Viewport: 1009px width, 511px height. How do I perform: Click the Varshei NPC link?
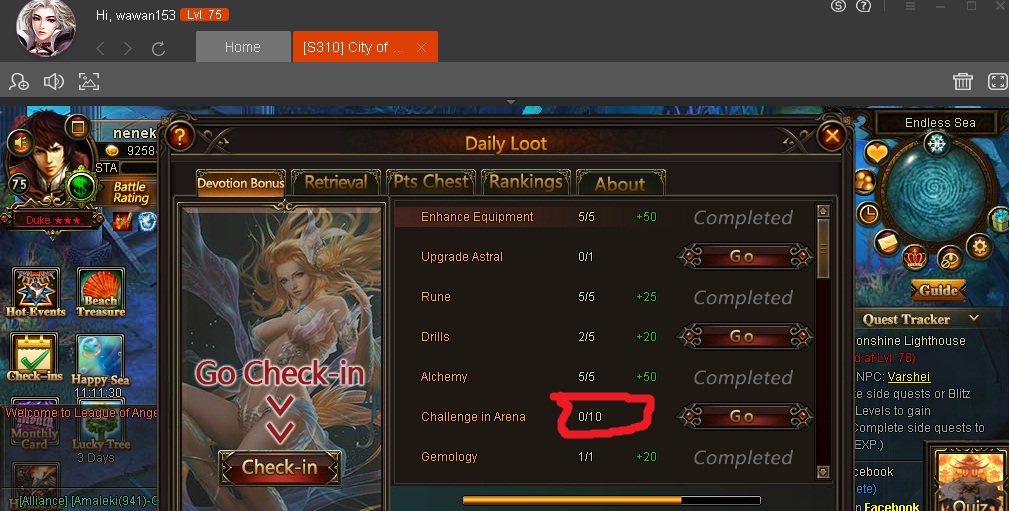click(x=909, y=376)
